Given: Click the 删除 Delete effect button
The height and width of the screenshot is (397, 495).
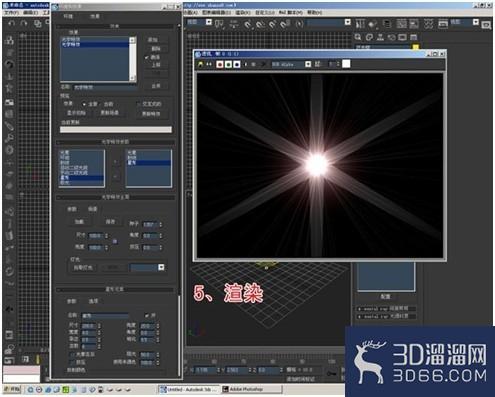Looking at the screenshot, I should point(156,49).
